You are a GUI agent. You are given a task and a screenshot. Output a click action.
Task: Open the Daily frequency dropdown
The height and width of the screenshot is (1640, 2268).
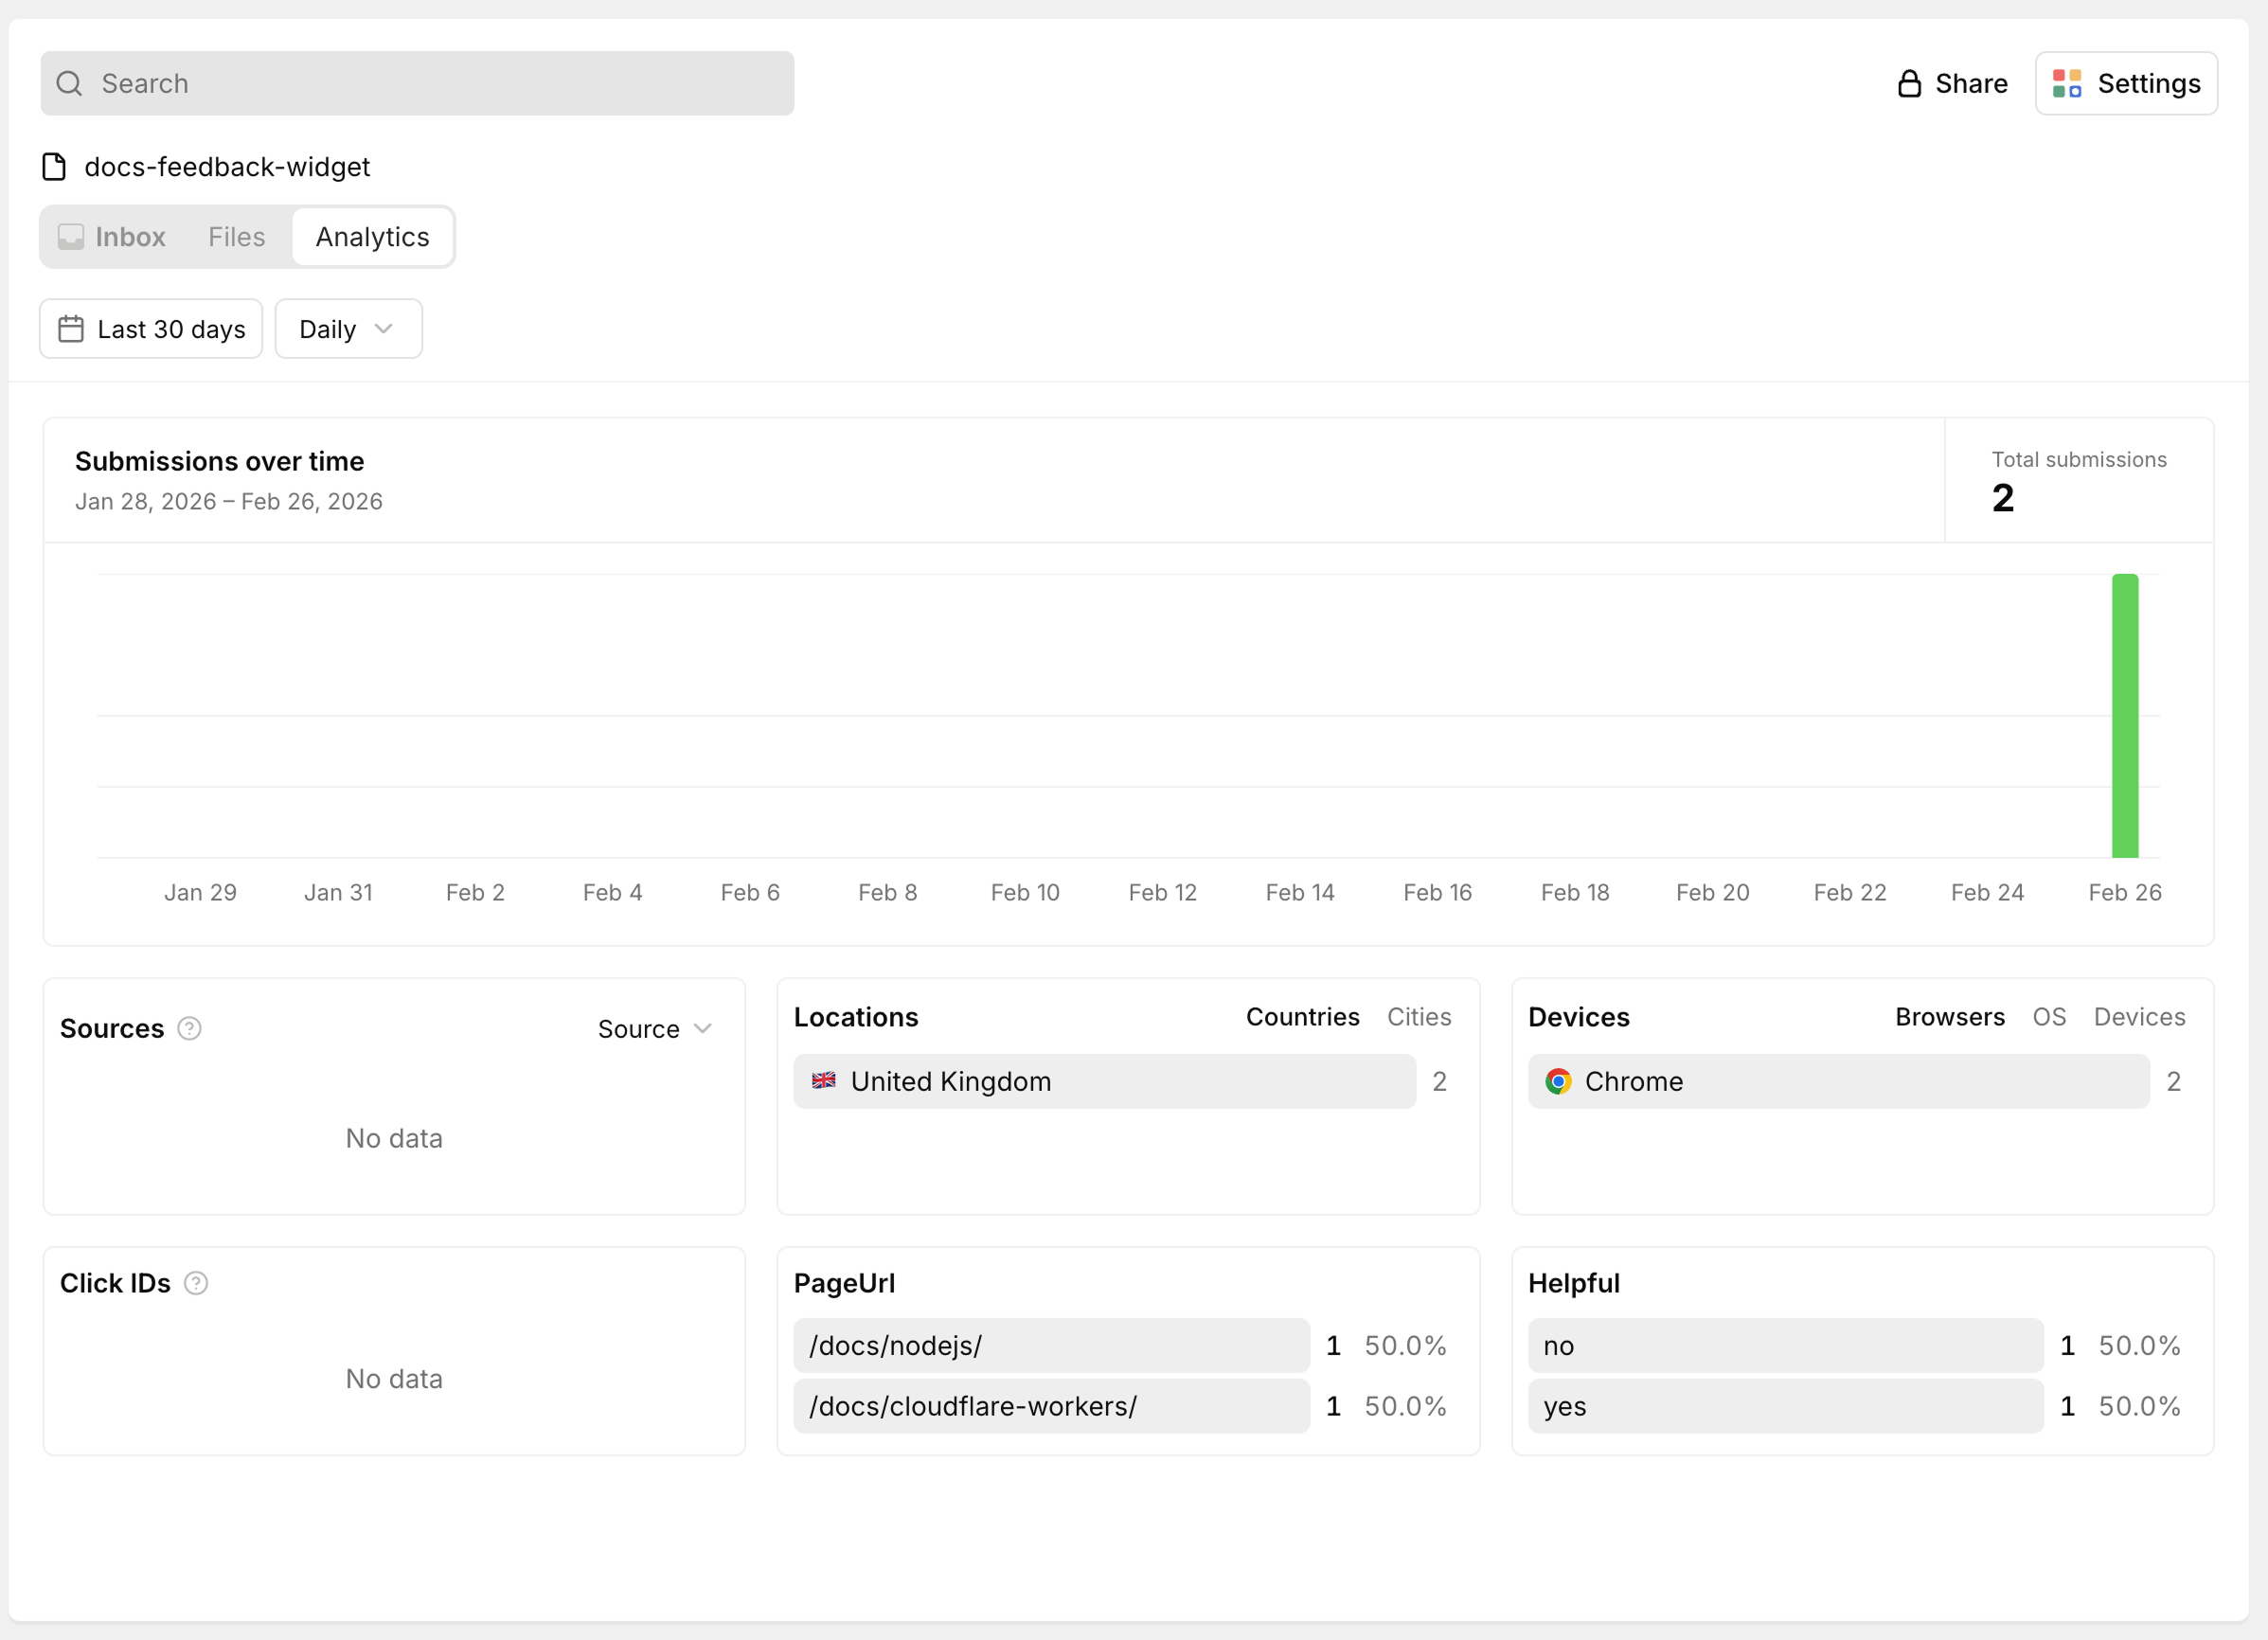[x=347, y=328]
